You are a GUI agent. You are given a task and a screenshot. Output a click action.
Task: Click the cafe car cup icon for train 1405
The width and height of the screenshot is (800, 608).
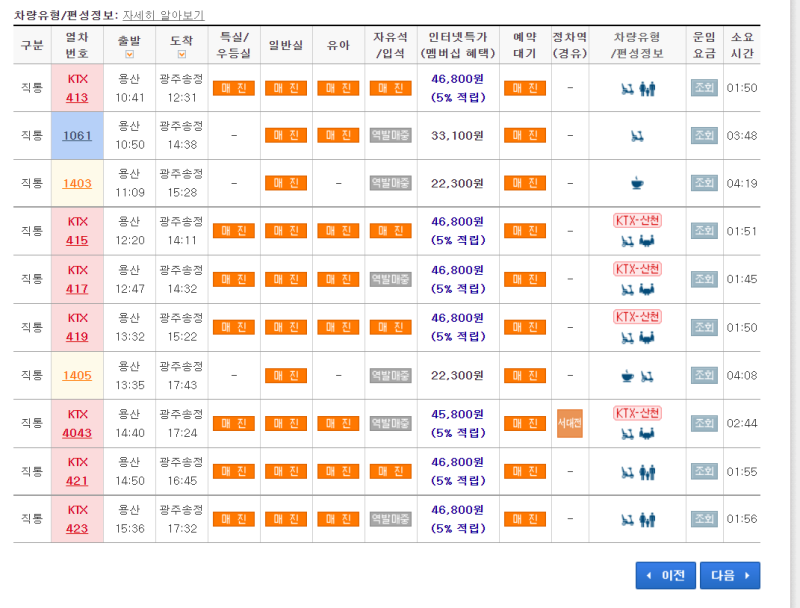pyautogui.click(x=628, y=376)
